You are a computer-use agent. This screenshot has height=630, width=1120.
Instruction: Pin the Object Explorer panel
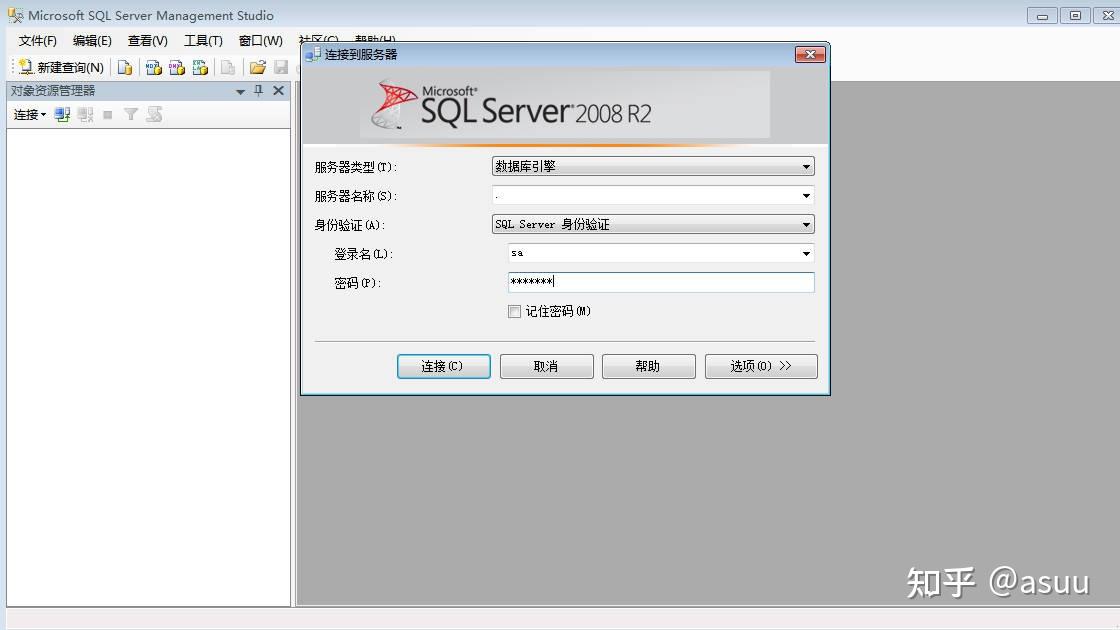click(x=258, y=90)
